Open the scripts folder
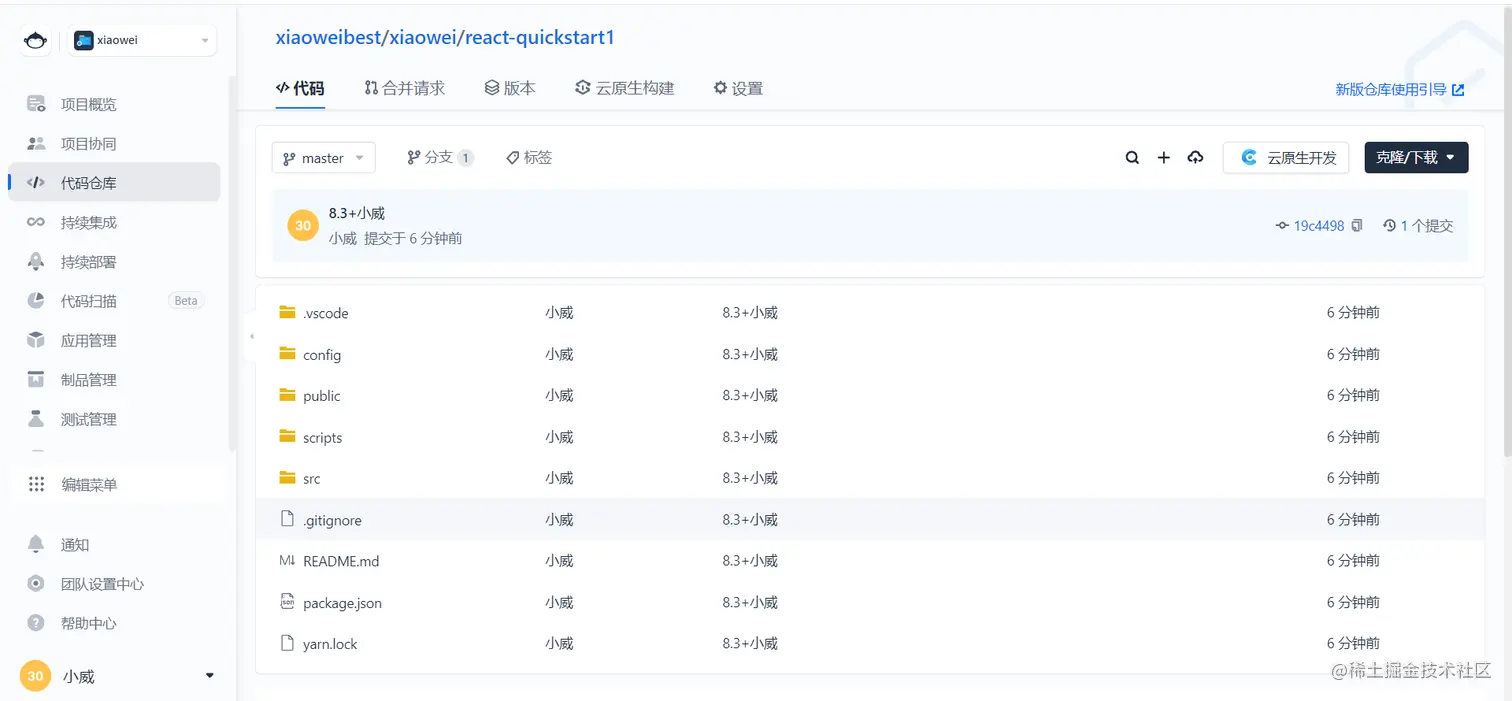The image size is (1512, 701). click(x=323, y=438)
